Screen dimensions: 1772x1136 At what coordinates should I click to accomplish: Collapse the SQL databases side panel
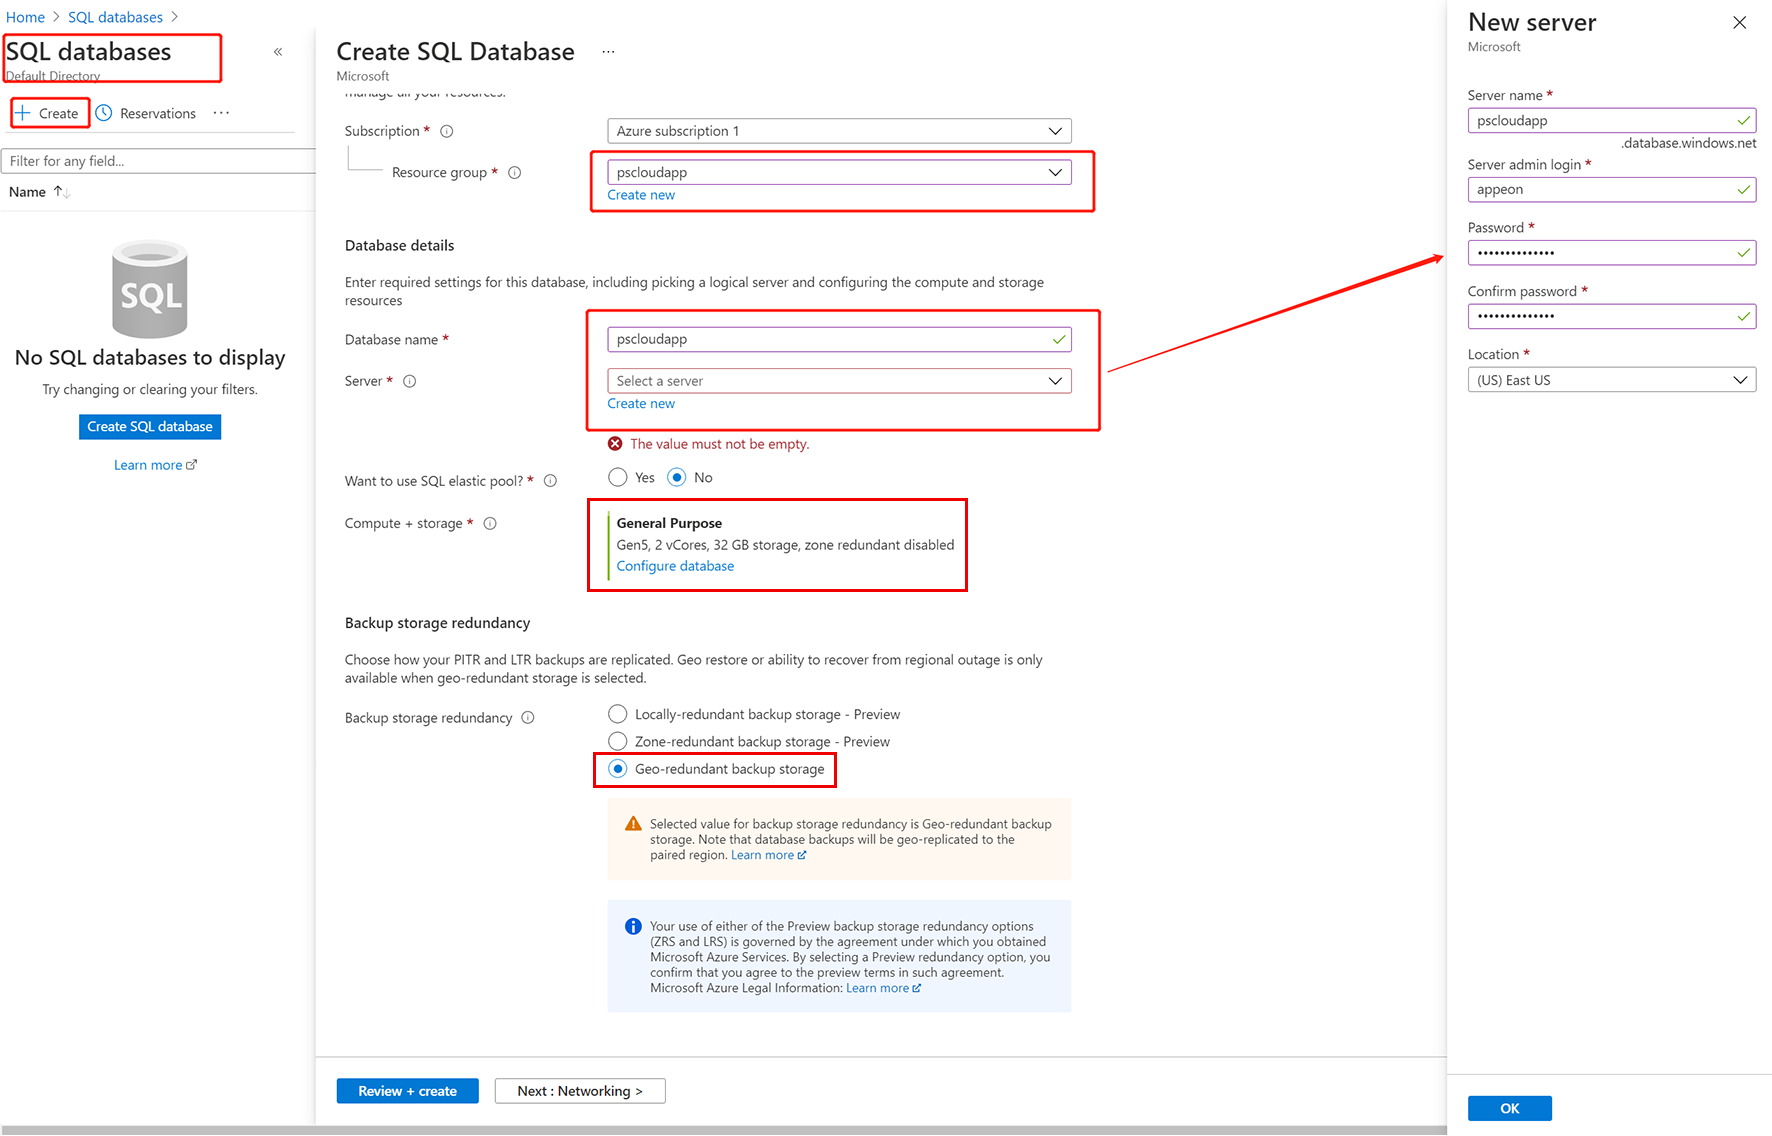coord(278,52)
